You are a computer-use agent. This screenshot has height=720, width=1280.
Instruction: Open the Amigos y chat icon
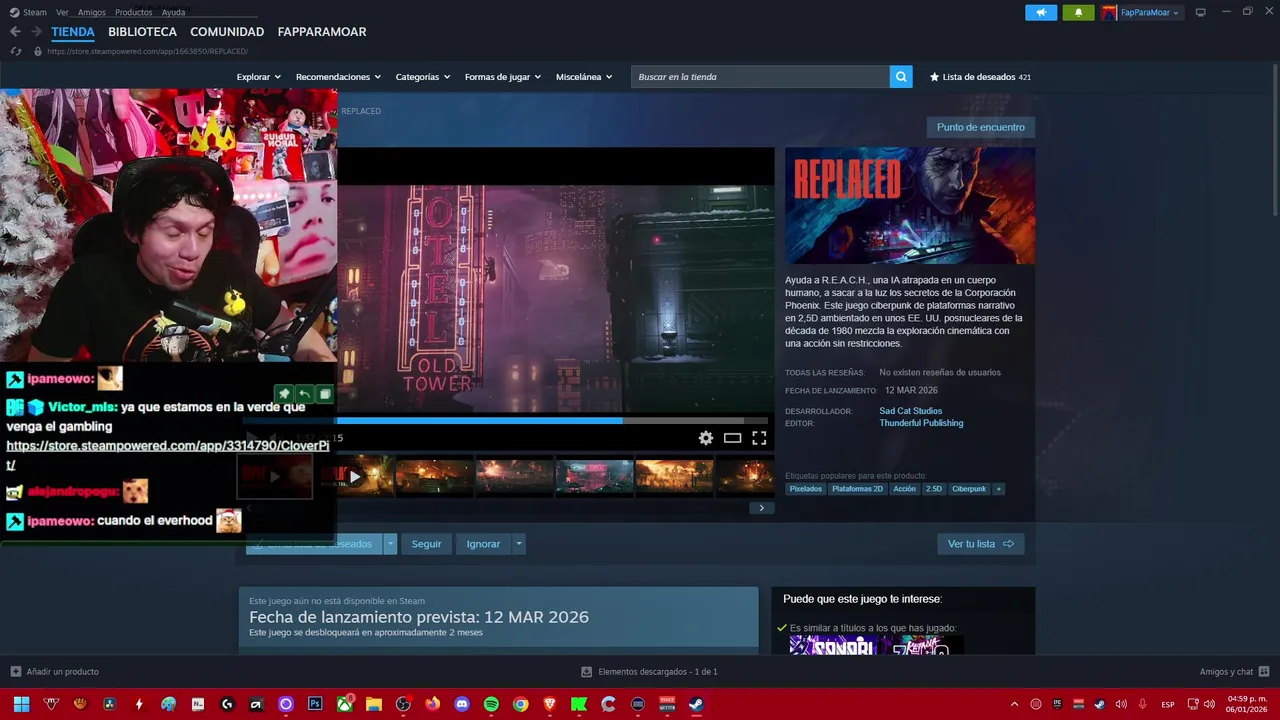pos(1264,672)
